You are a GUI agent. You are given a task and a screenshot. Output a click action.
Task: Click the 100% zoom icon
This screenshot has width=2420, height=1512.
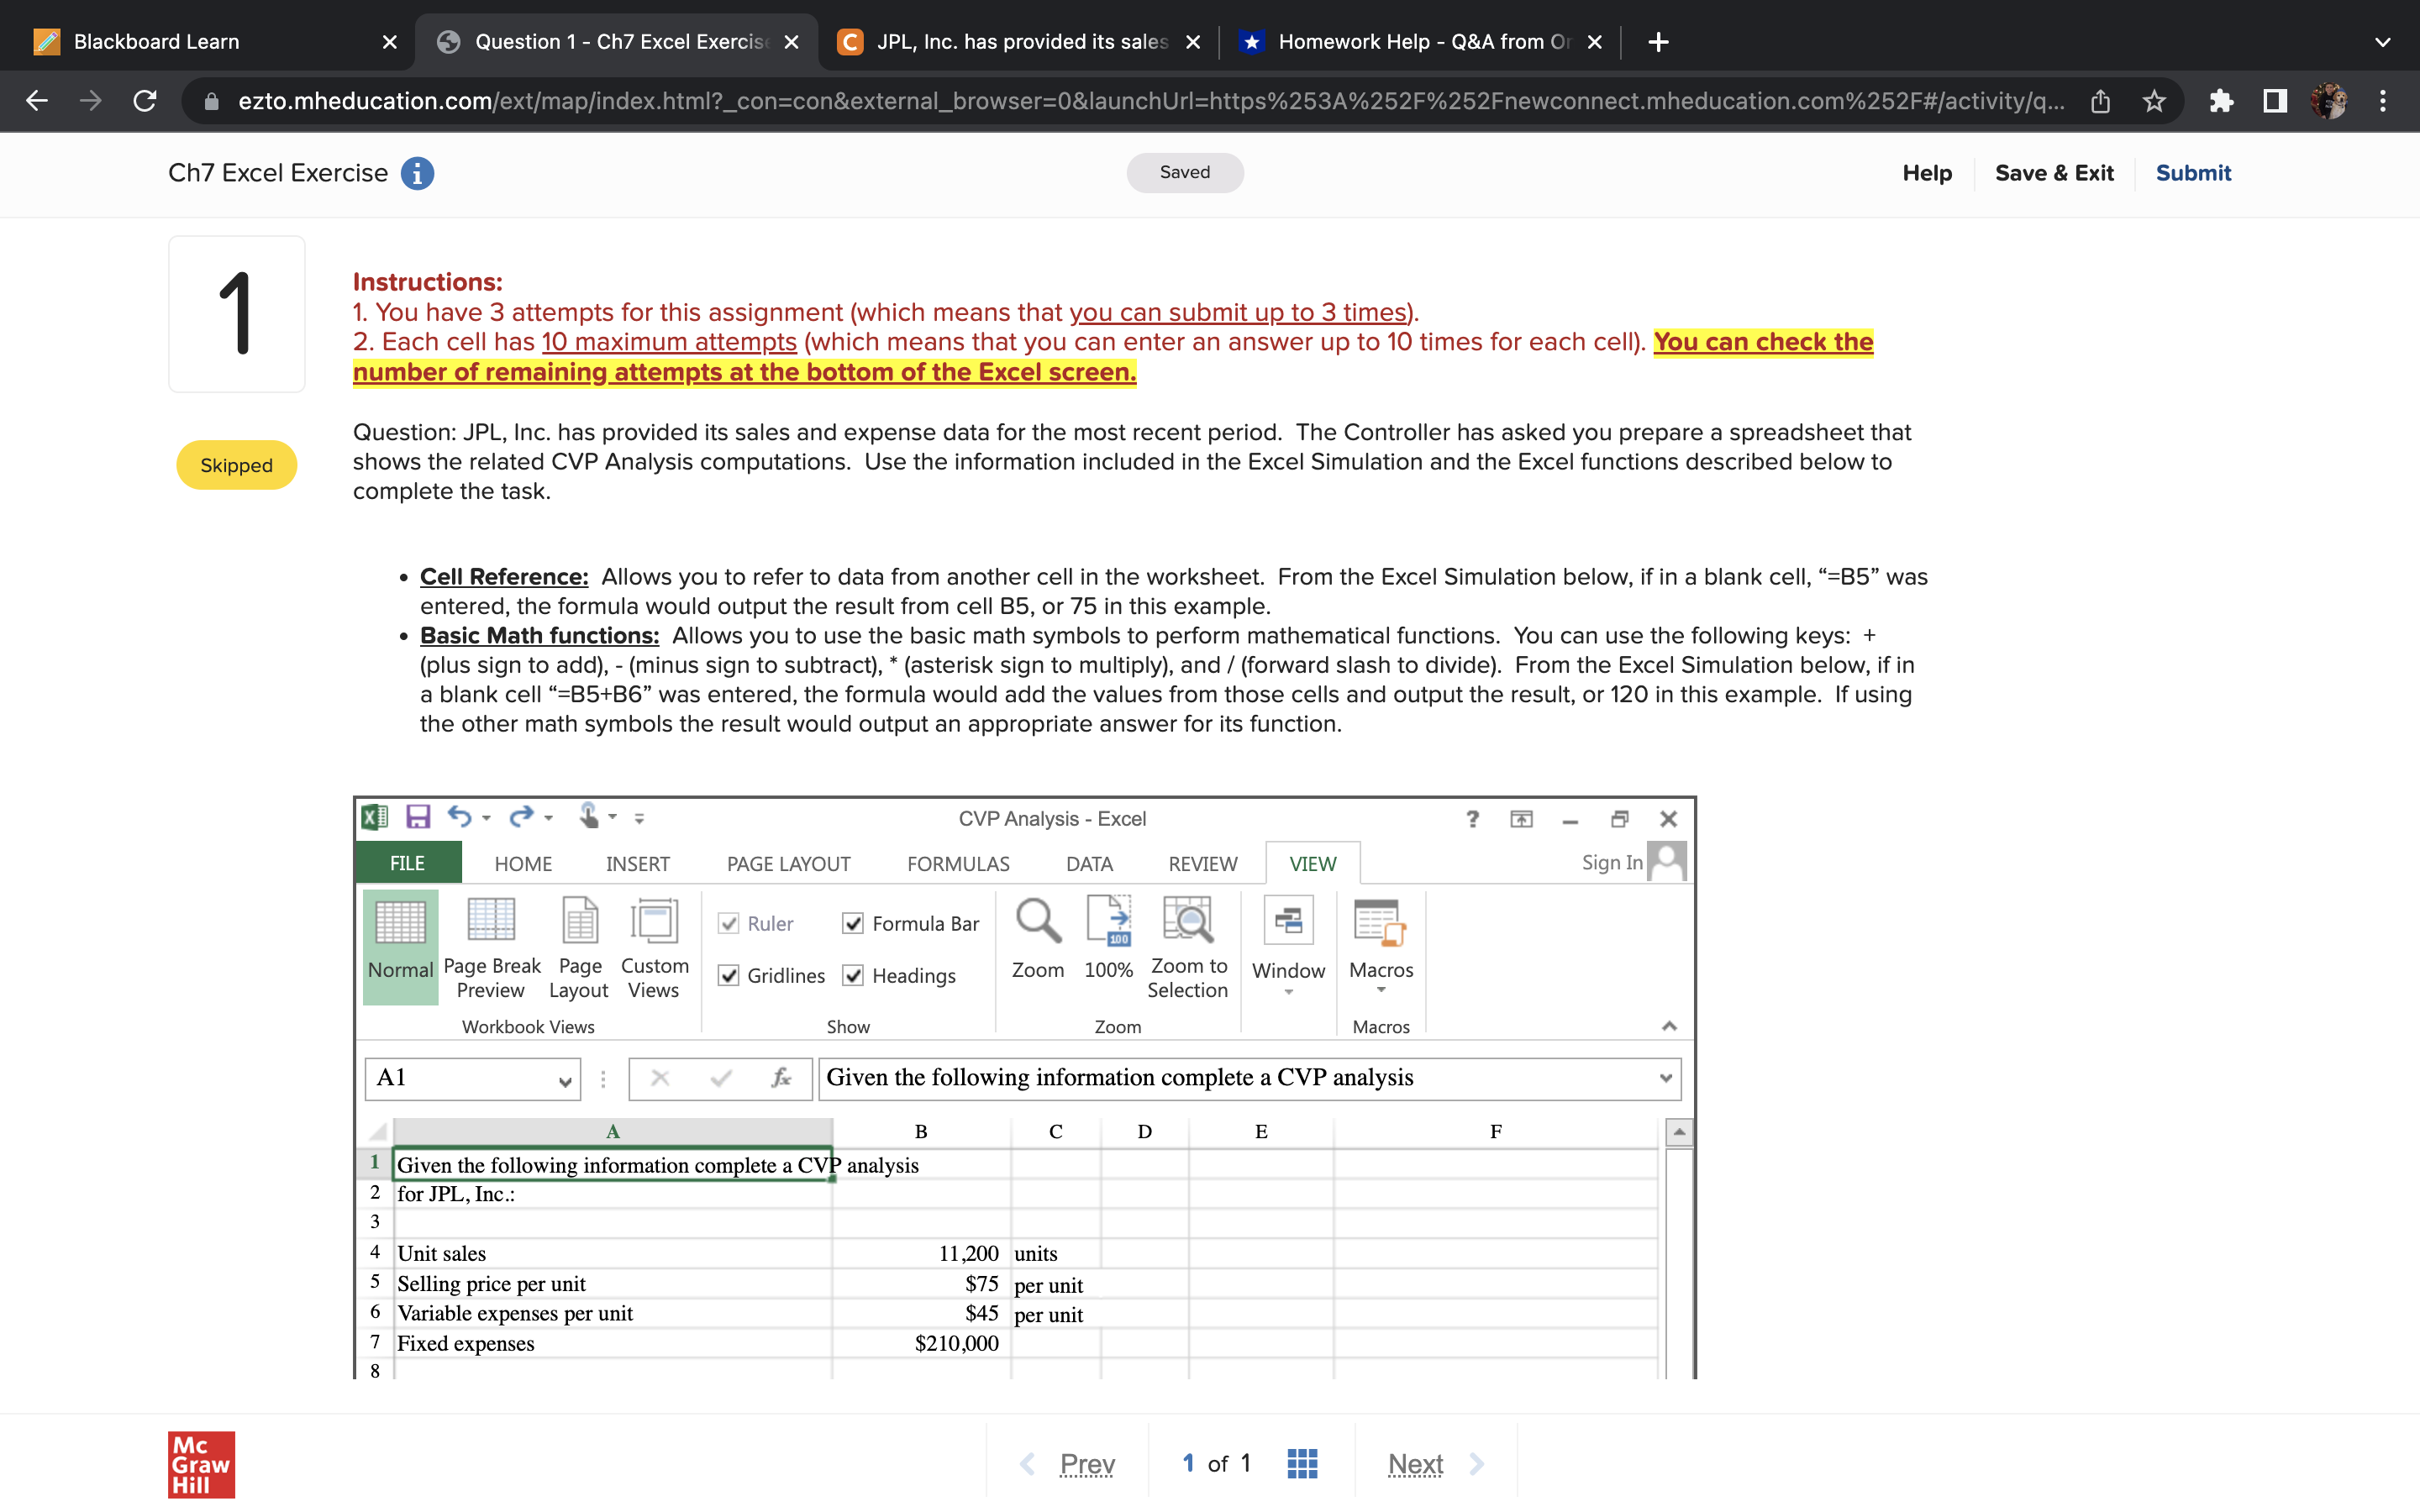point(1108,920)
